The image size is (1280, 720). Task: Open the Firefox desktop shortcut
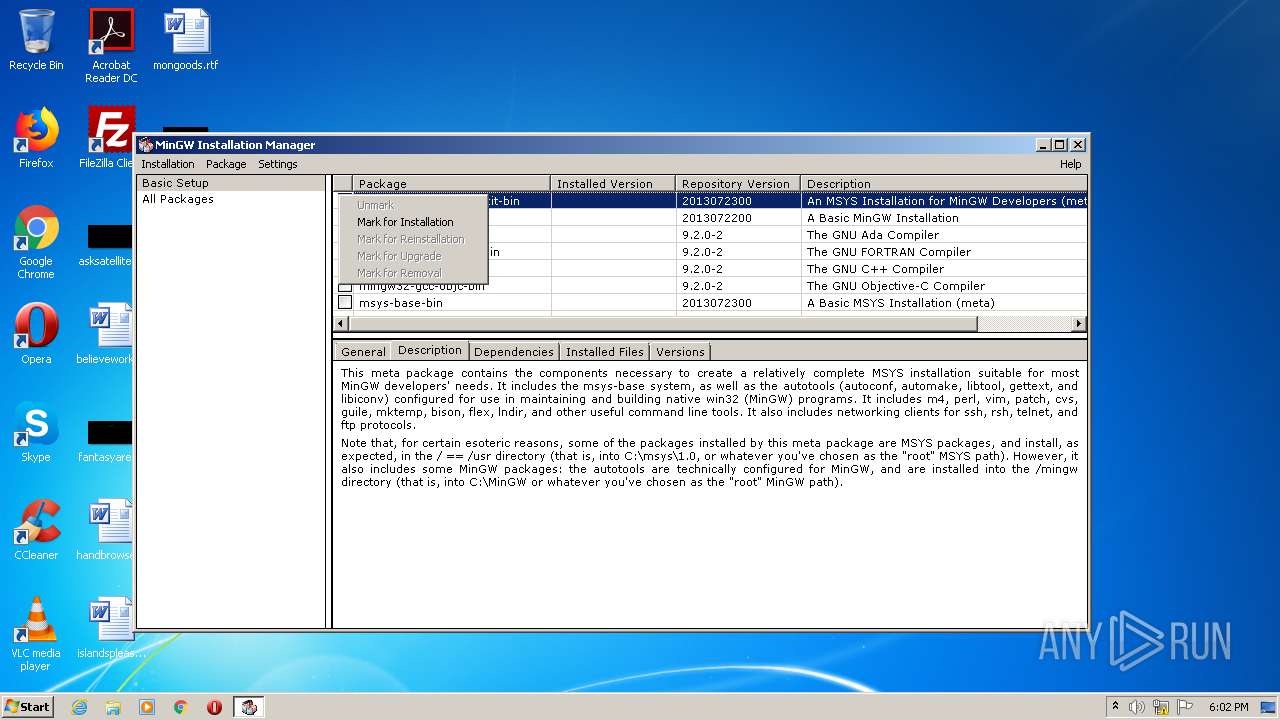pyautogui.click(x=36, y=138)
